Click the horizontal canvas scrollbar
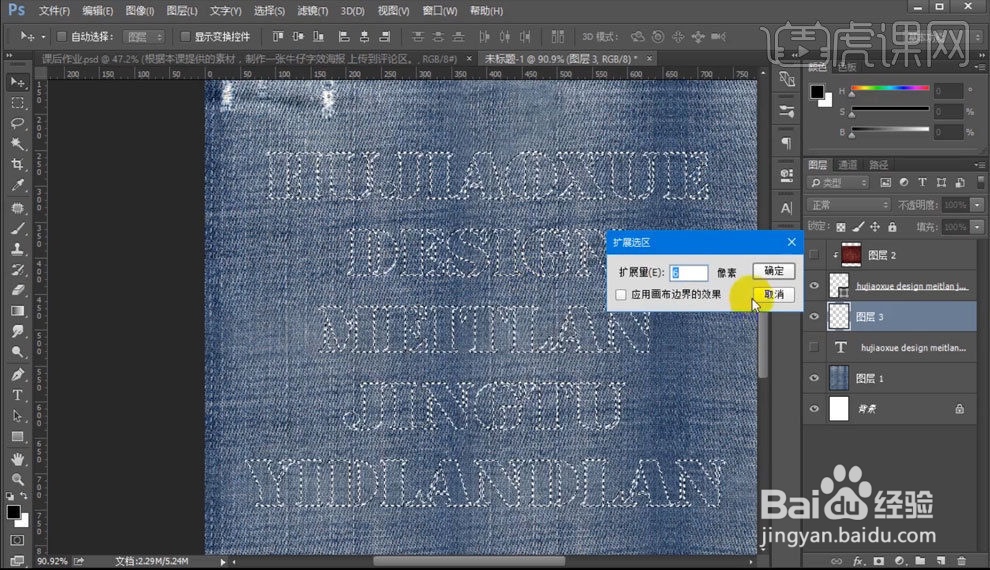This screenshot has height=570, width=990. click(469, 561)
